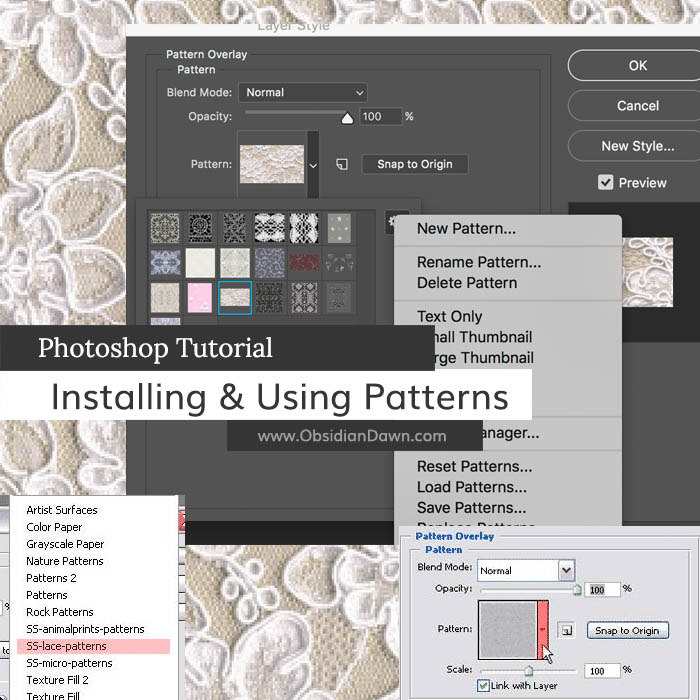Click the OK button
This screenshot has width=700, height=700.
pyautogui.click(x=638, y=66)
